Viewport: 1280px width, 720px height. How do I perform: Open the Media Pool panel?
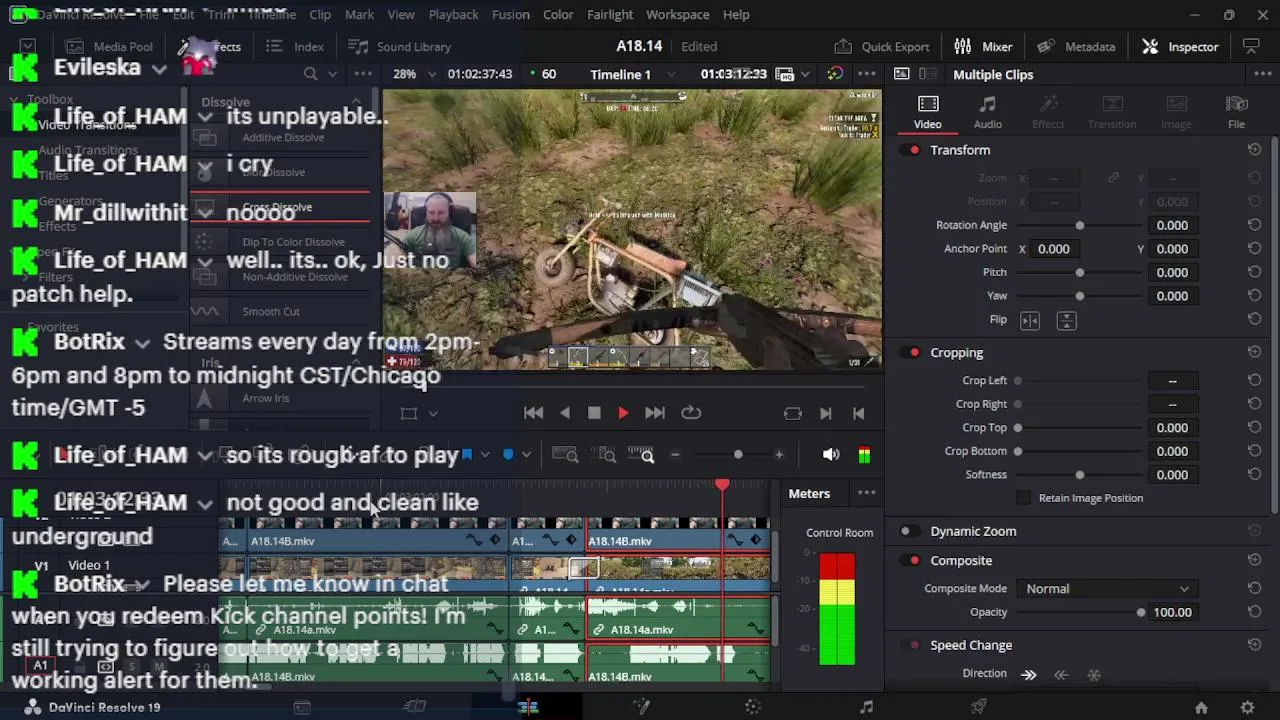(x=109, y=46)
